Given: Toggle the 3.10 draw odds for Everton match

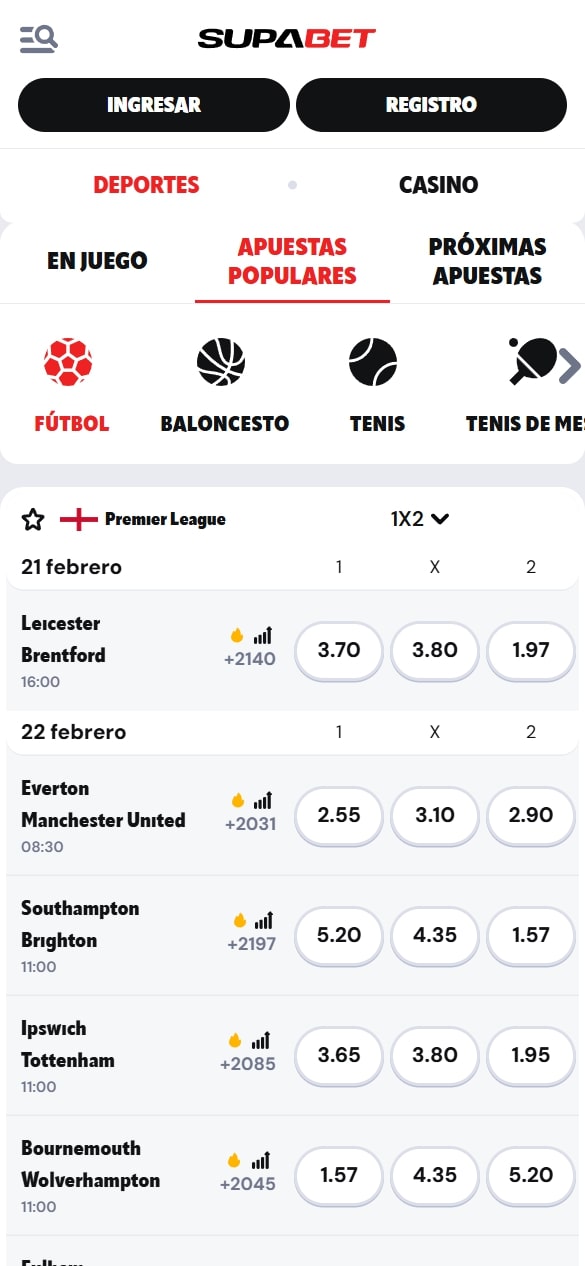Looking at the screenshot, I should tap(435, 816).
